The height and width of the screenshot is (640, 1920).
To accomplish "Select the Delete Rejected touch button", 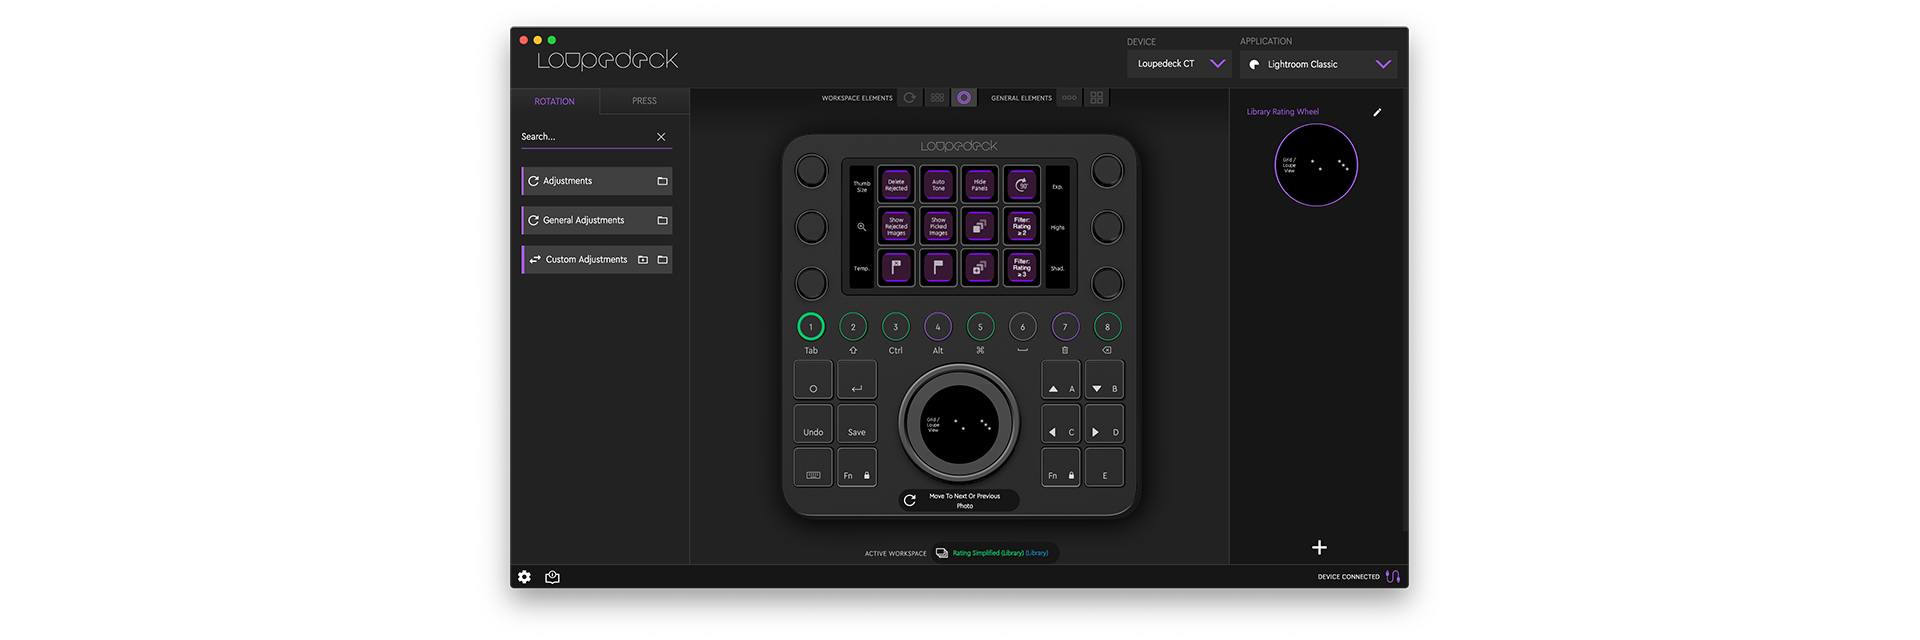I will coord(896,185).
